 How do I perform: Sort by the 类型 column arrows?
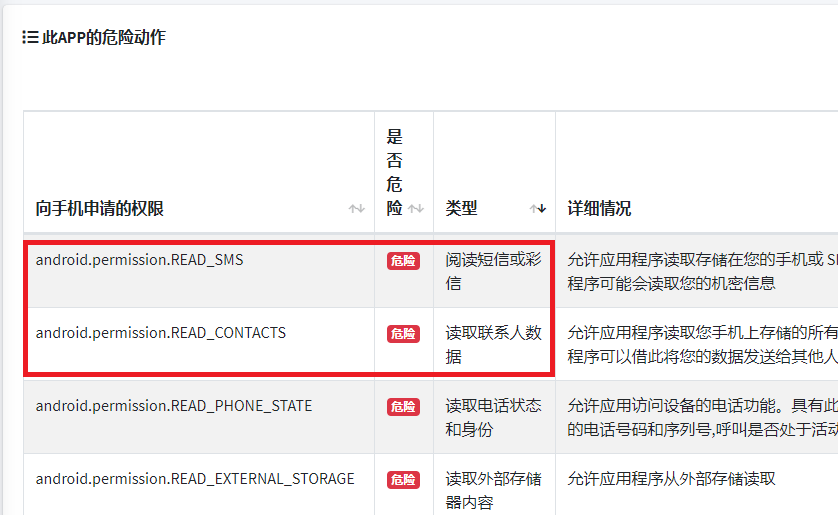click(x=538, y=208)
